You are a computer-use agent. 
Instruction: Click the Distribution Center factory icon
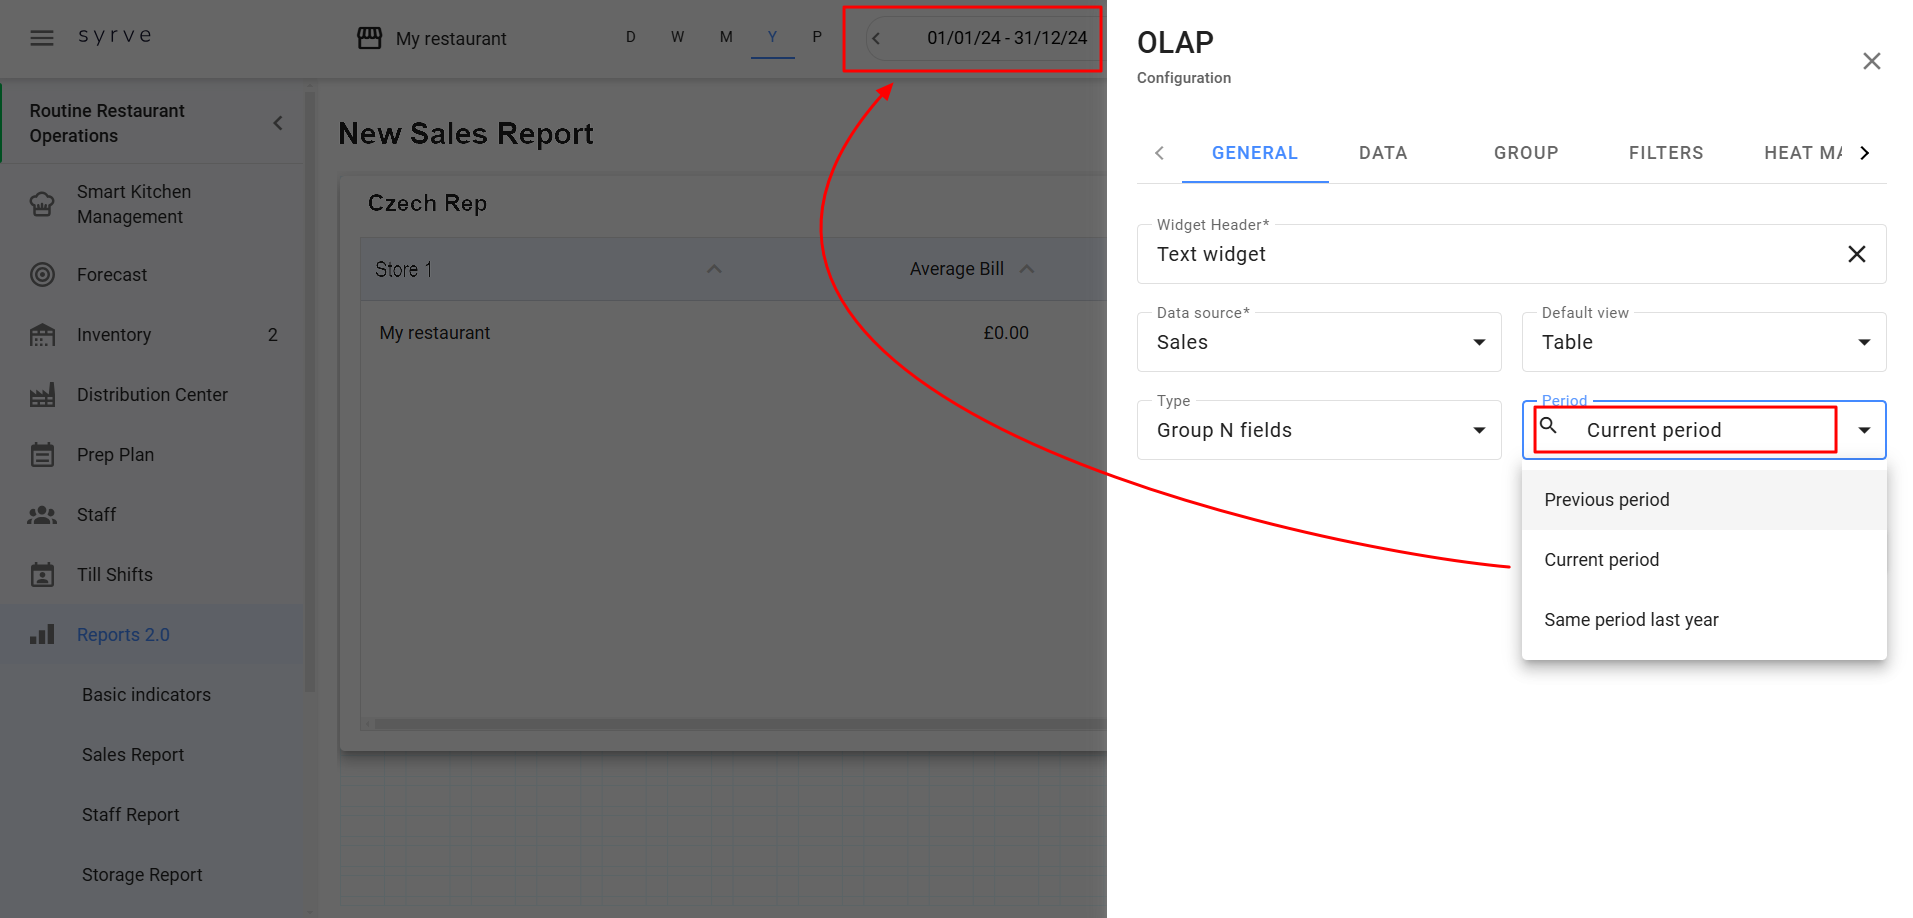42,395
